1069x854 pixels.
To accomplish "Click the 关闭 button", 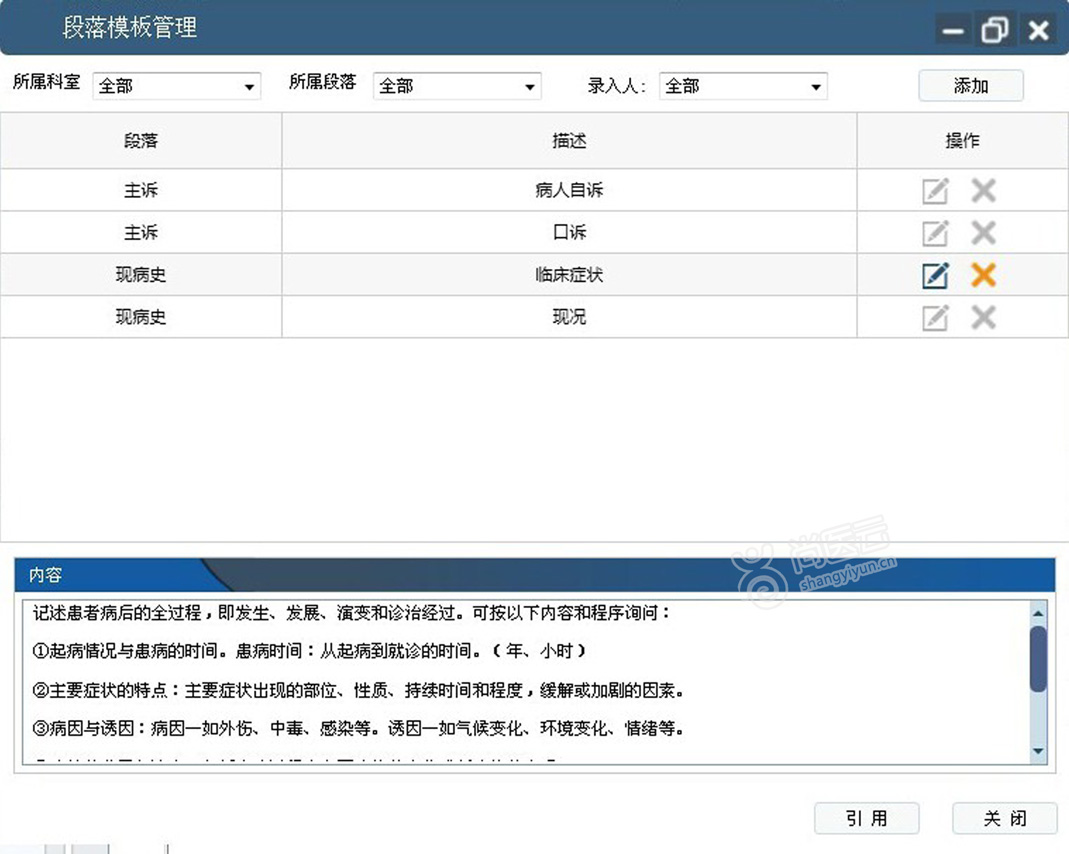I will coord(1004,818).
